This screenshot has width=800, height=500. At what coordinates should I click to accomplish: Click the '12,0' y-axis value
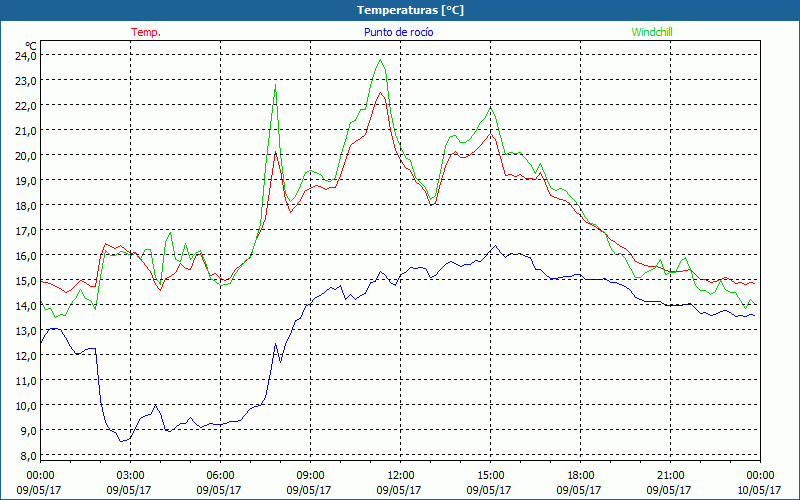click(x=26, y=356)
